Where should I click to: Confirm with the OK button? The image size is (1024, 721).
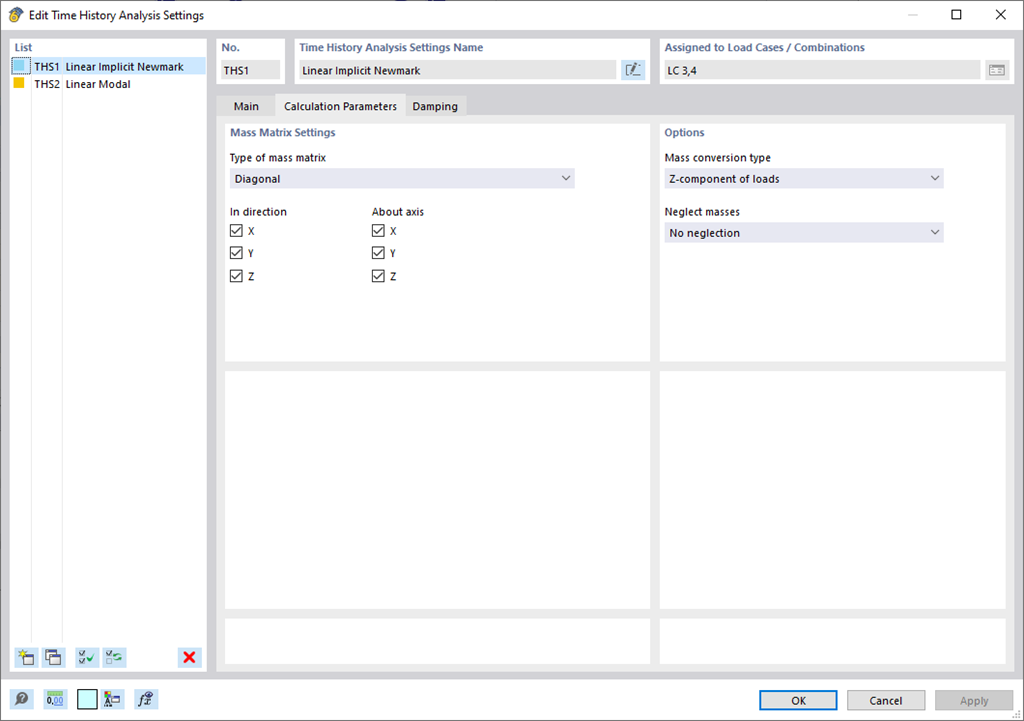(798, 700)
